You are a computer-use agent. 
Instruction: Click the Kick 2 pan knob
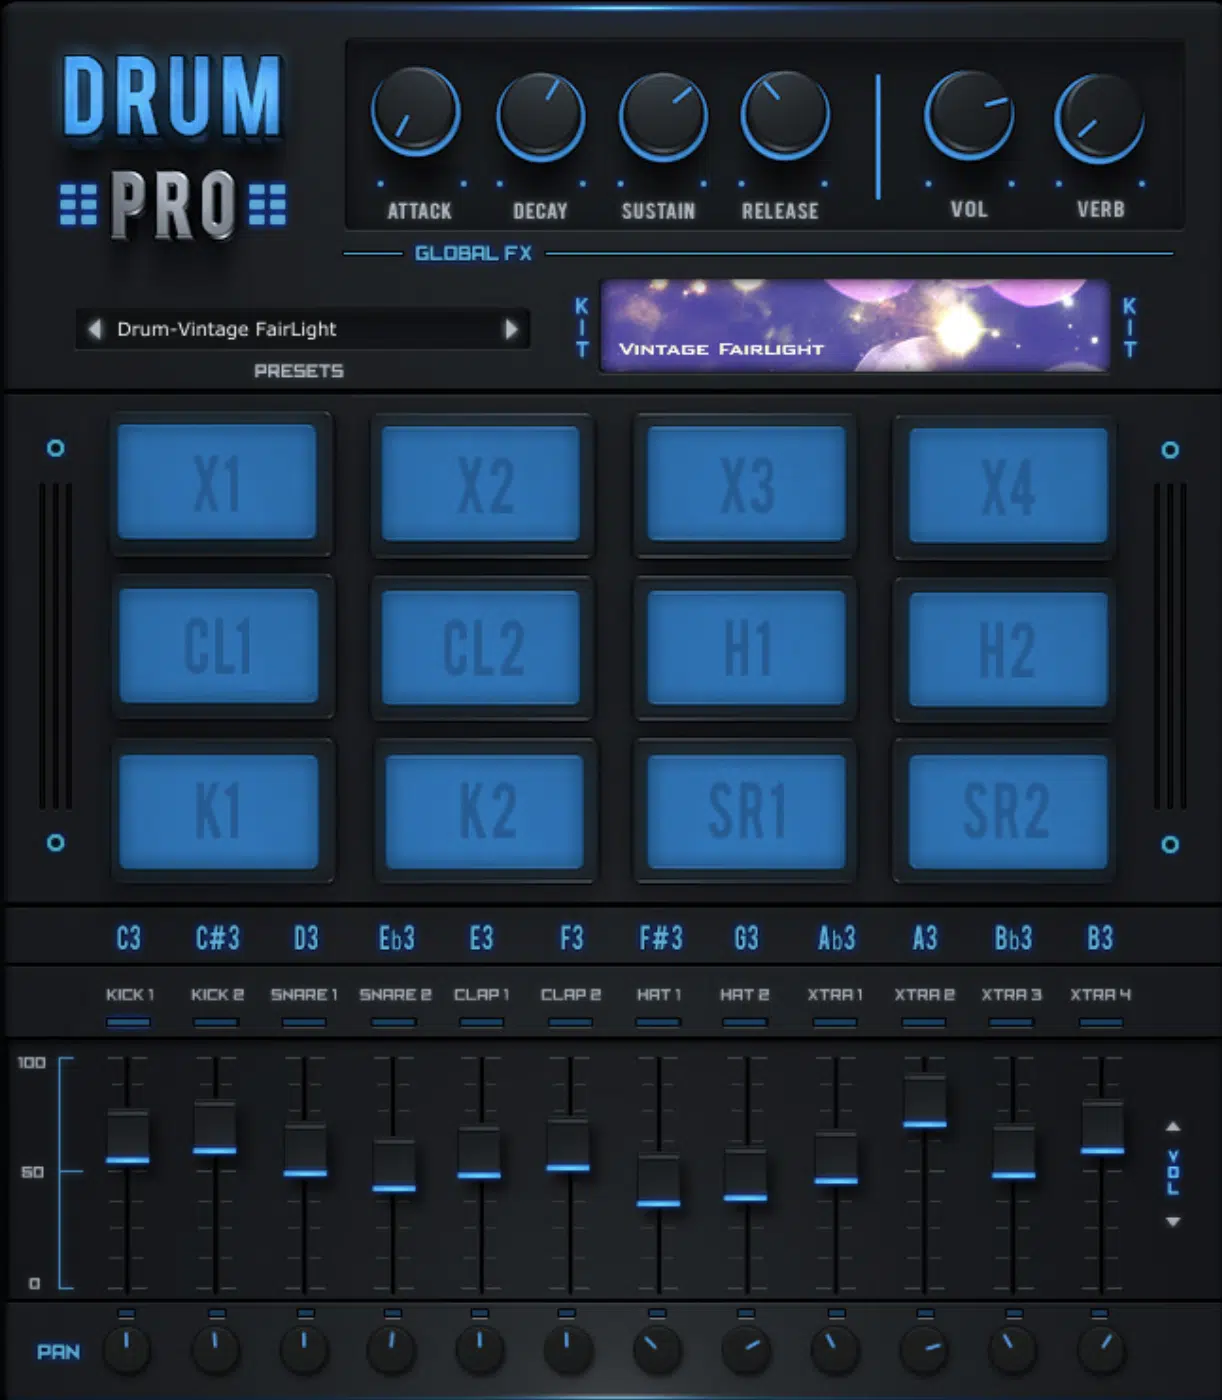pos(215,1349)
